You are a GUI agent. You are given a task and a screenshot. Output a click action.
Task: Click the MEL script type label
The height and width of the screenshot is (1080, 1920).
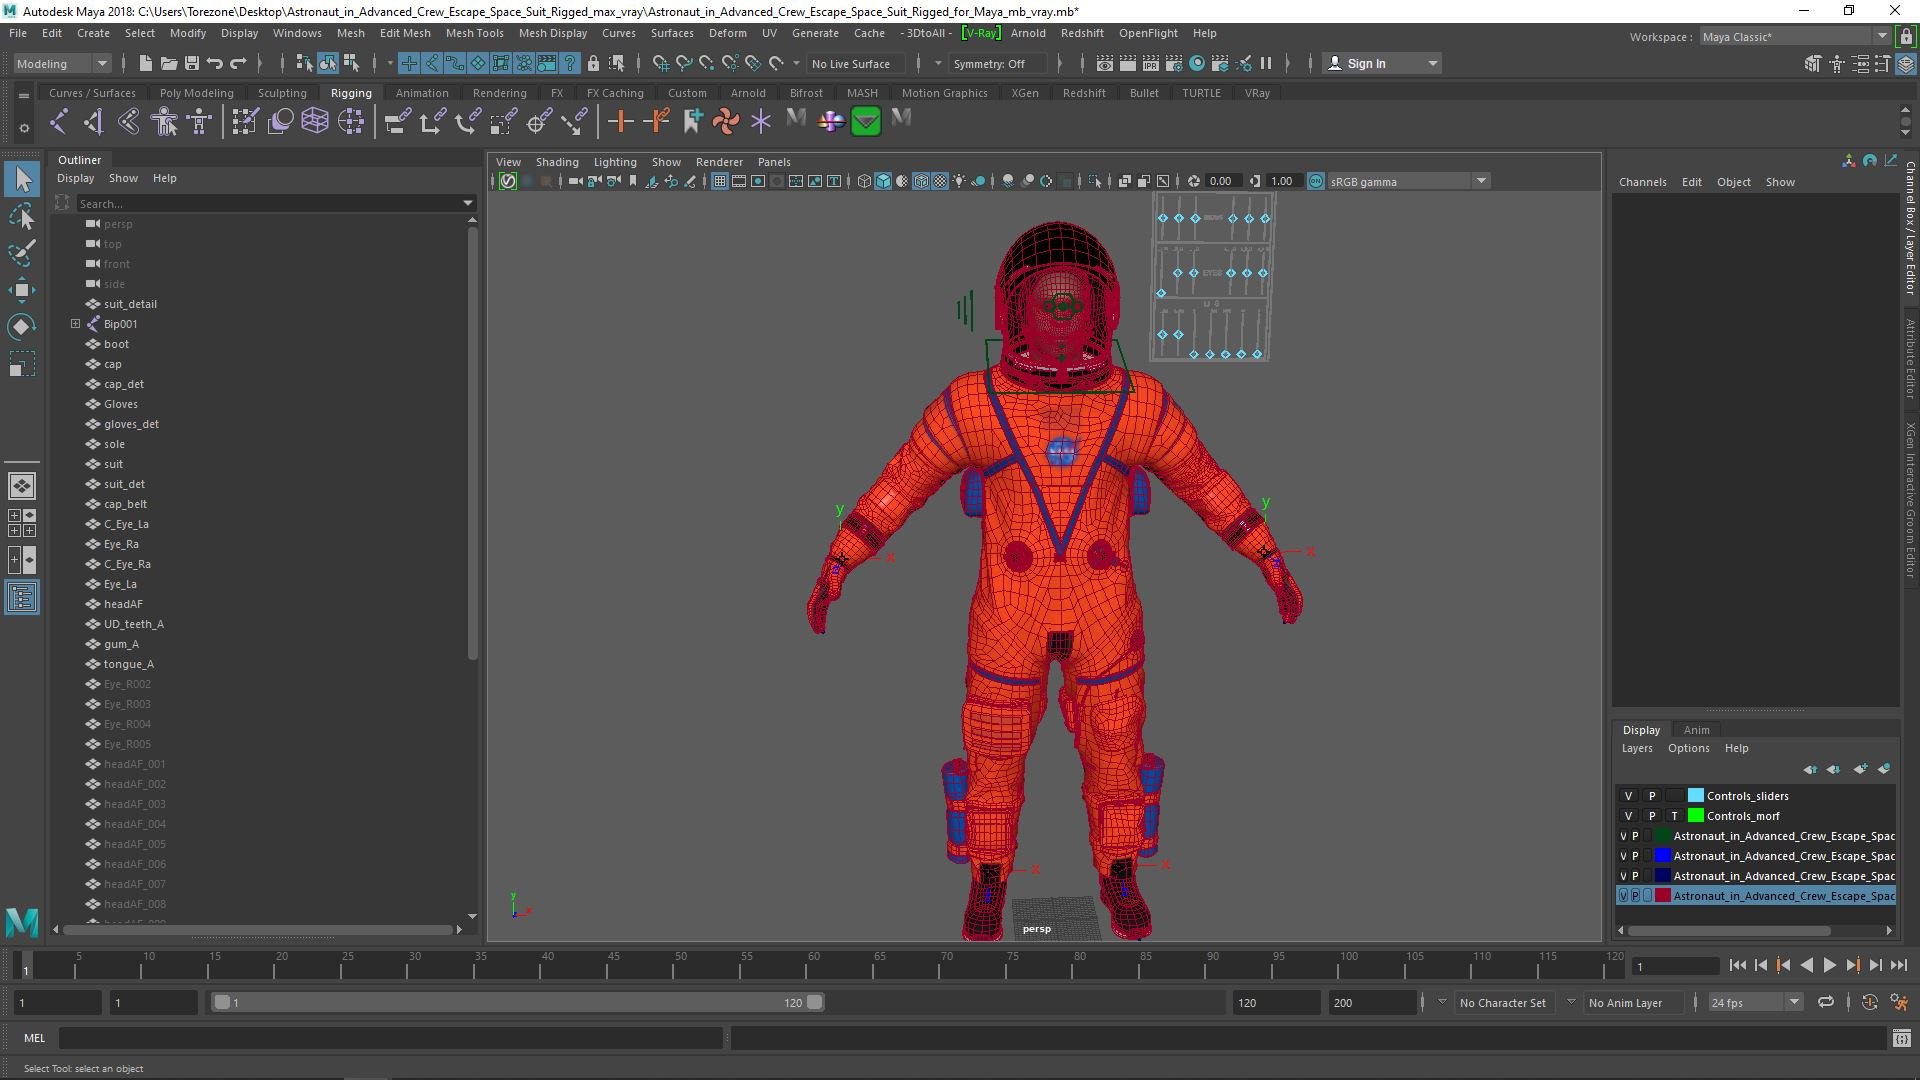pyautogui.click(x=35, y=1038)
